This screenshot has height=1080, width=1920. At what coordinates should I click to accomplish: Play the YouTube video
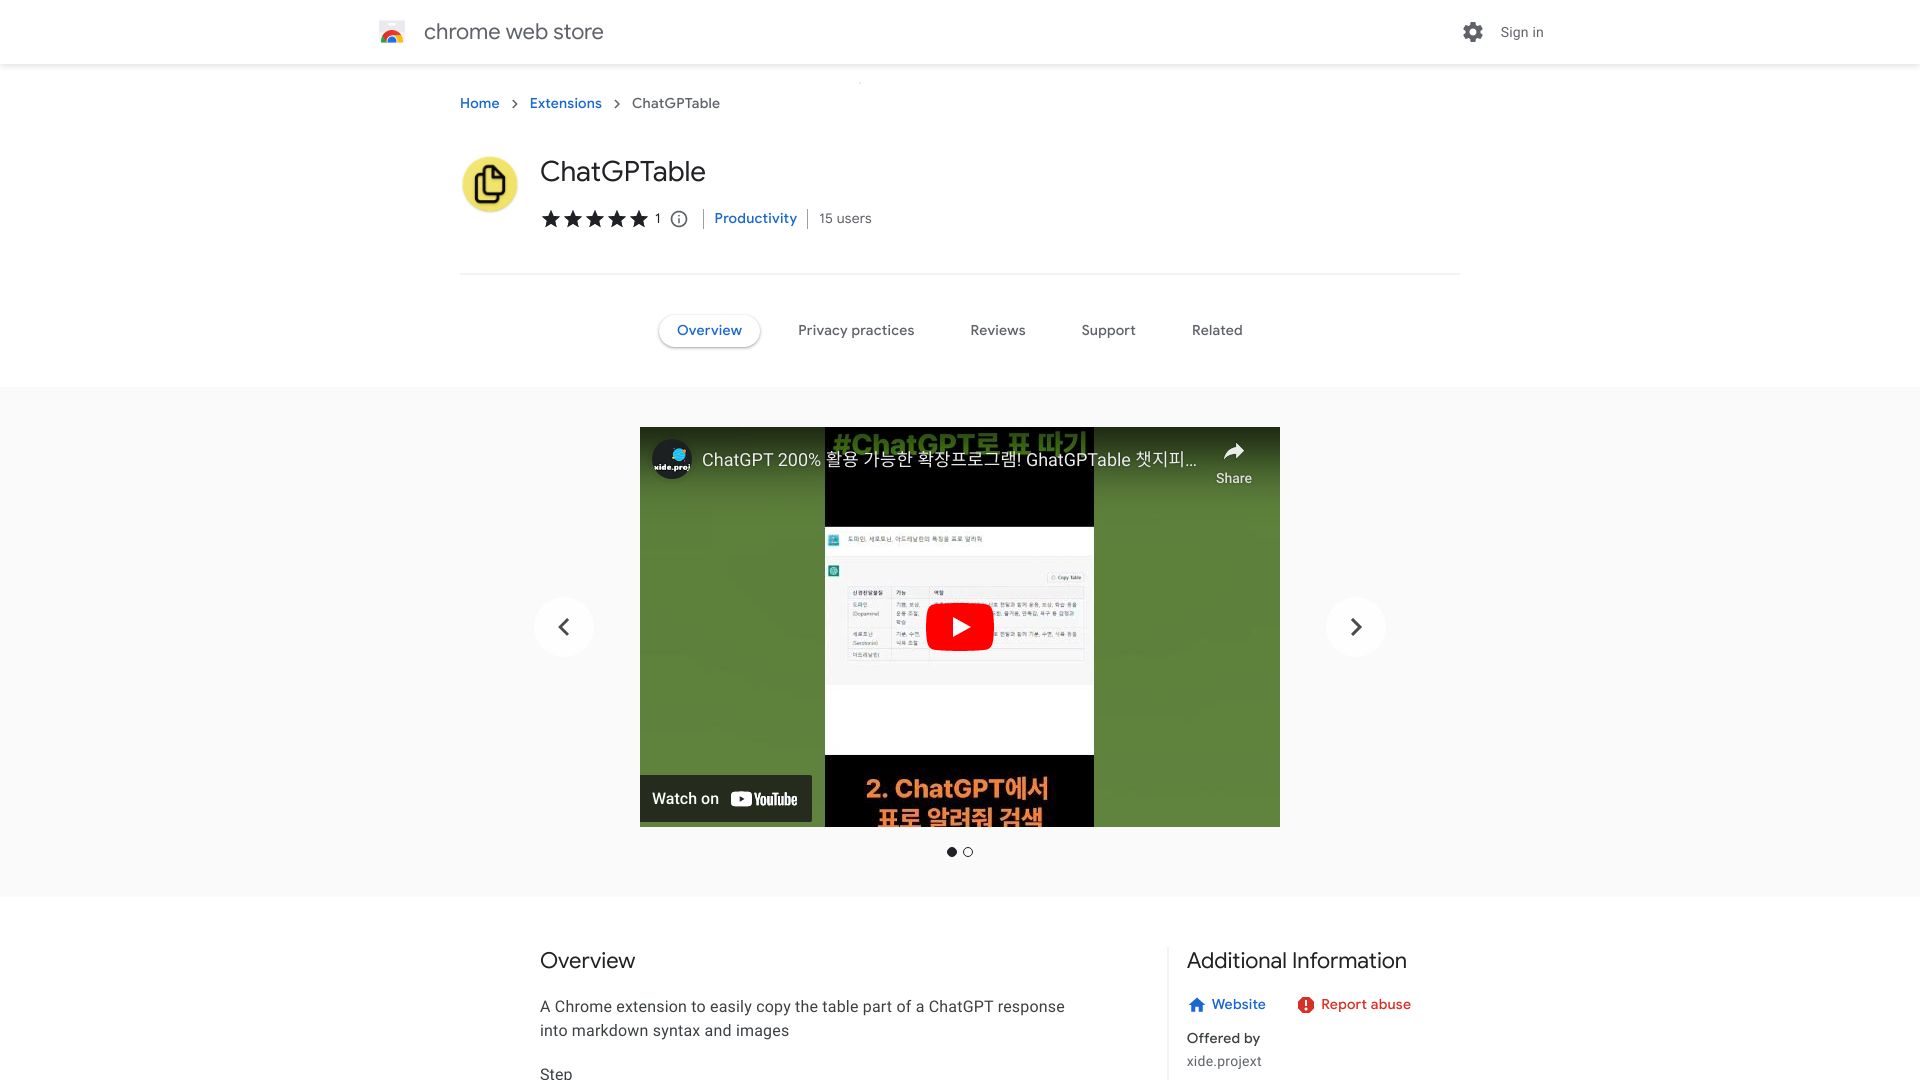click(x=960, y=627)
